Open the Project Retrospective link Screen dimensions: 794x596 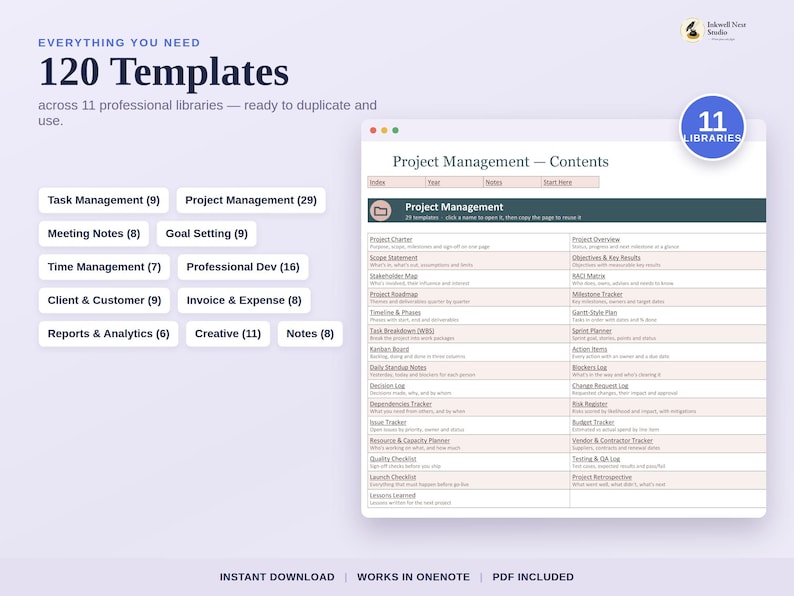602,477
